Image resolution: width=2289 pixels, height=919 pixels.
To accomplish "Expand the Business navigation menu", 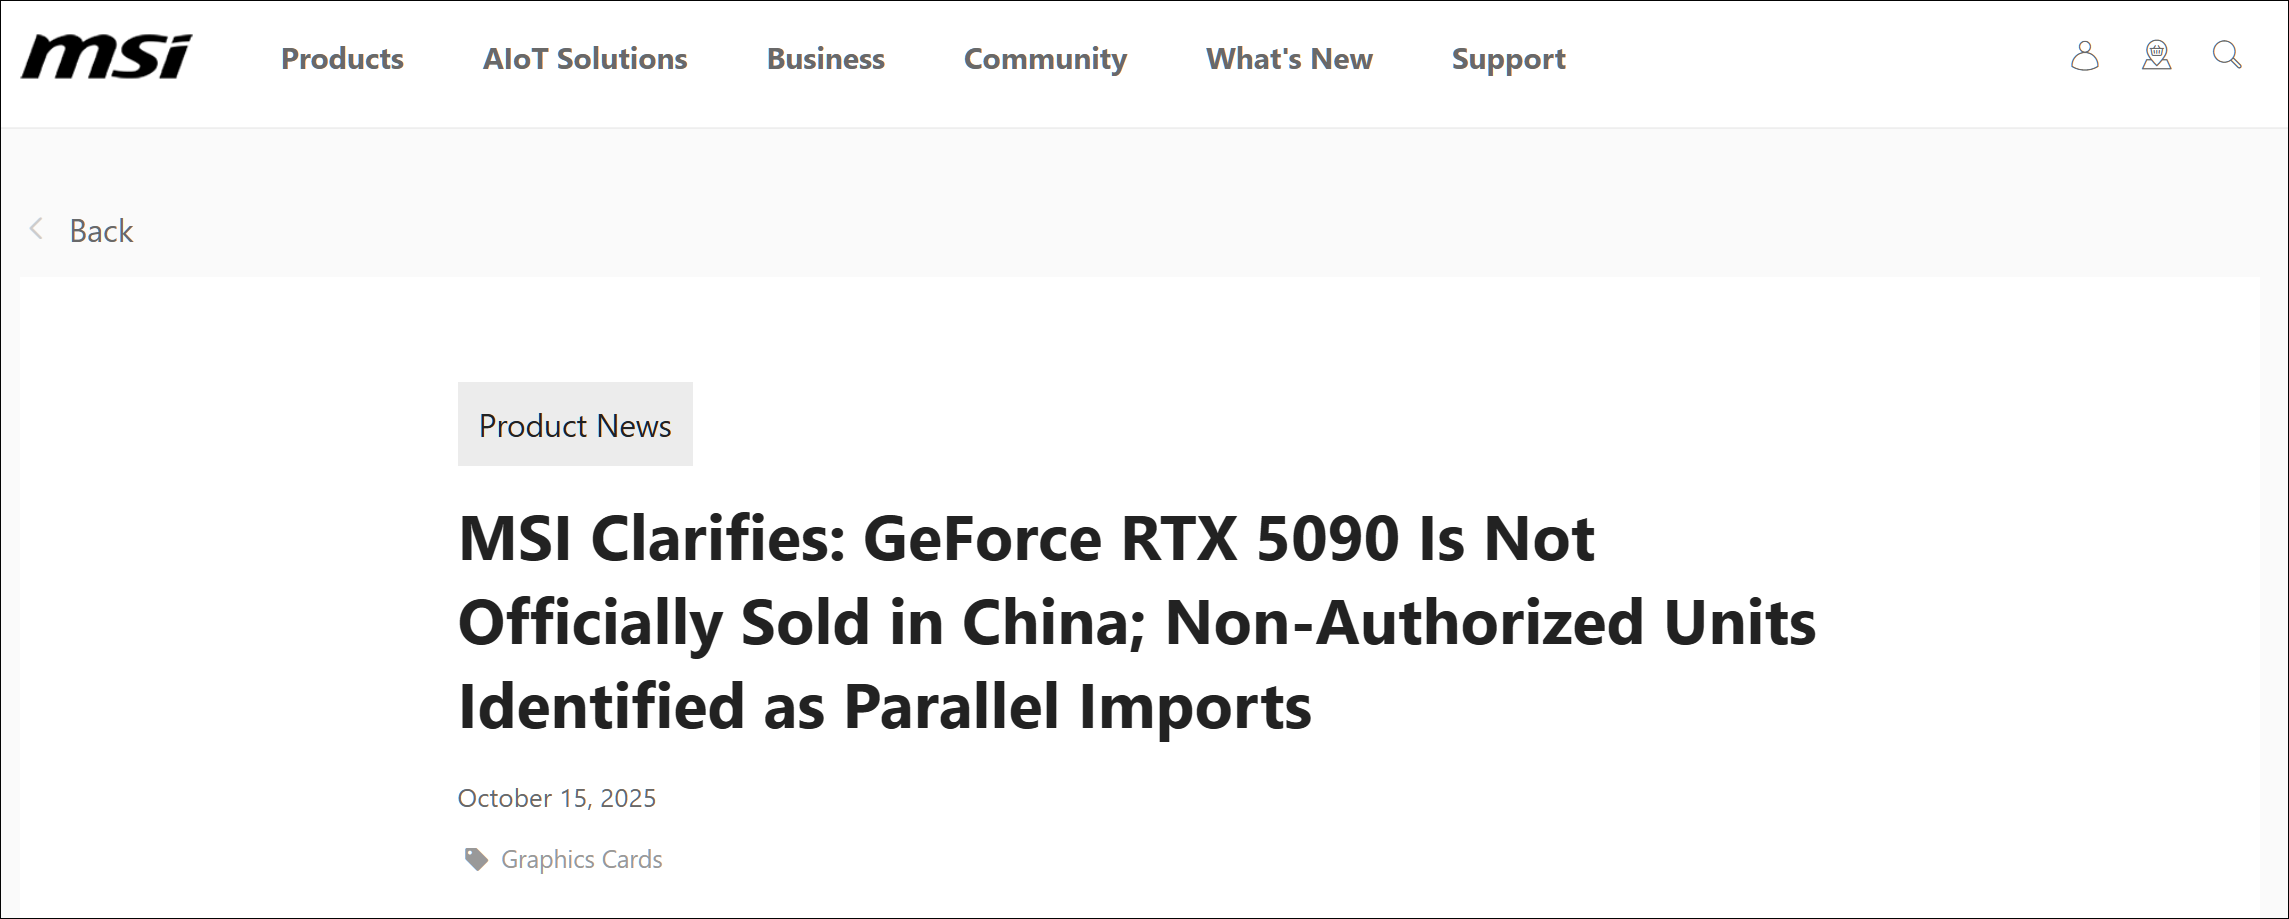I will click(x=825, y=59).
